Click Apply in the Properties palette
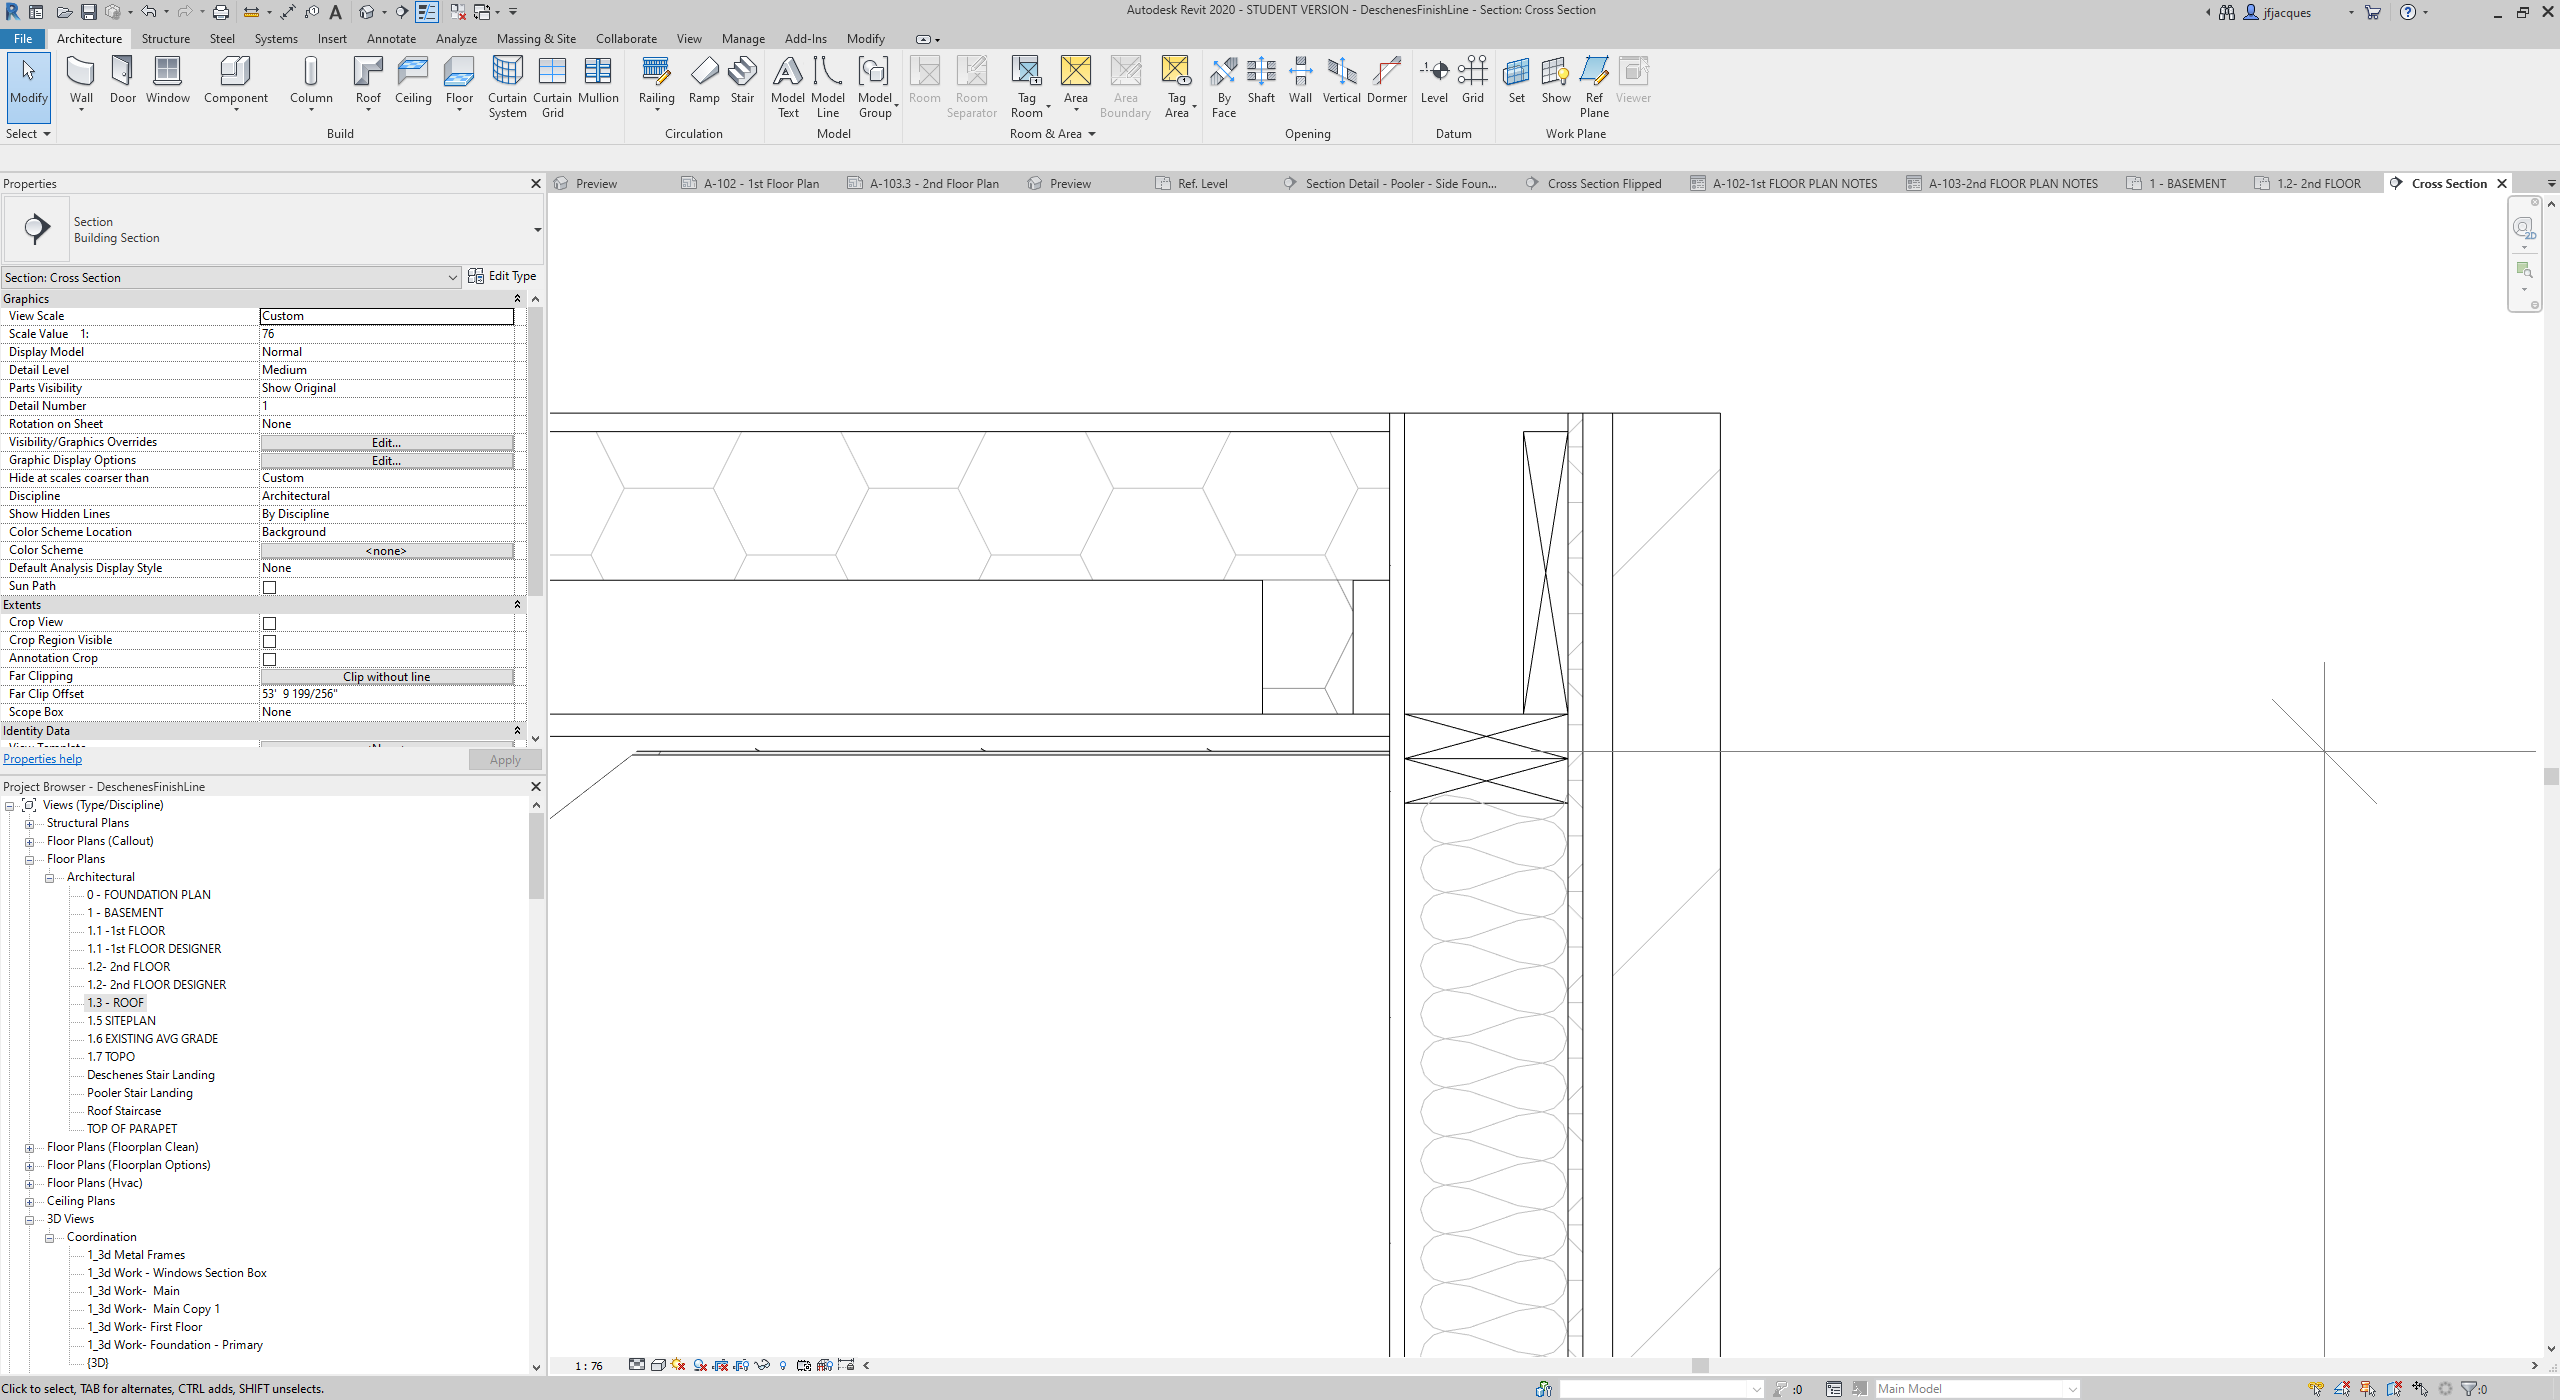This screenshot has height=1400, width=2560. 504,759
